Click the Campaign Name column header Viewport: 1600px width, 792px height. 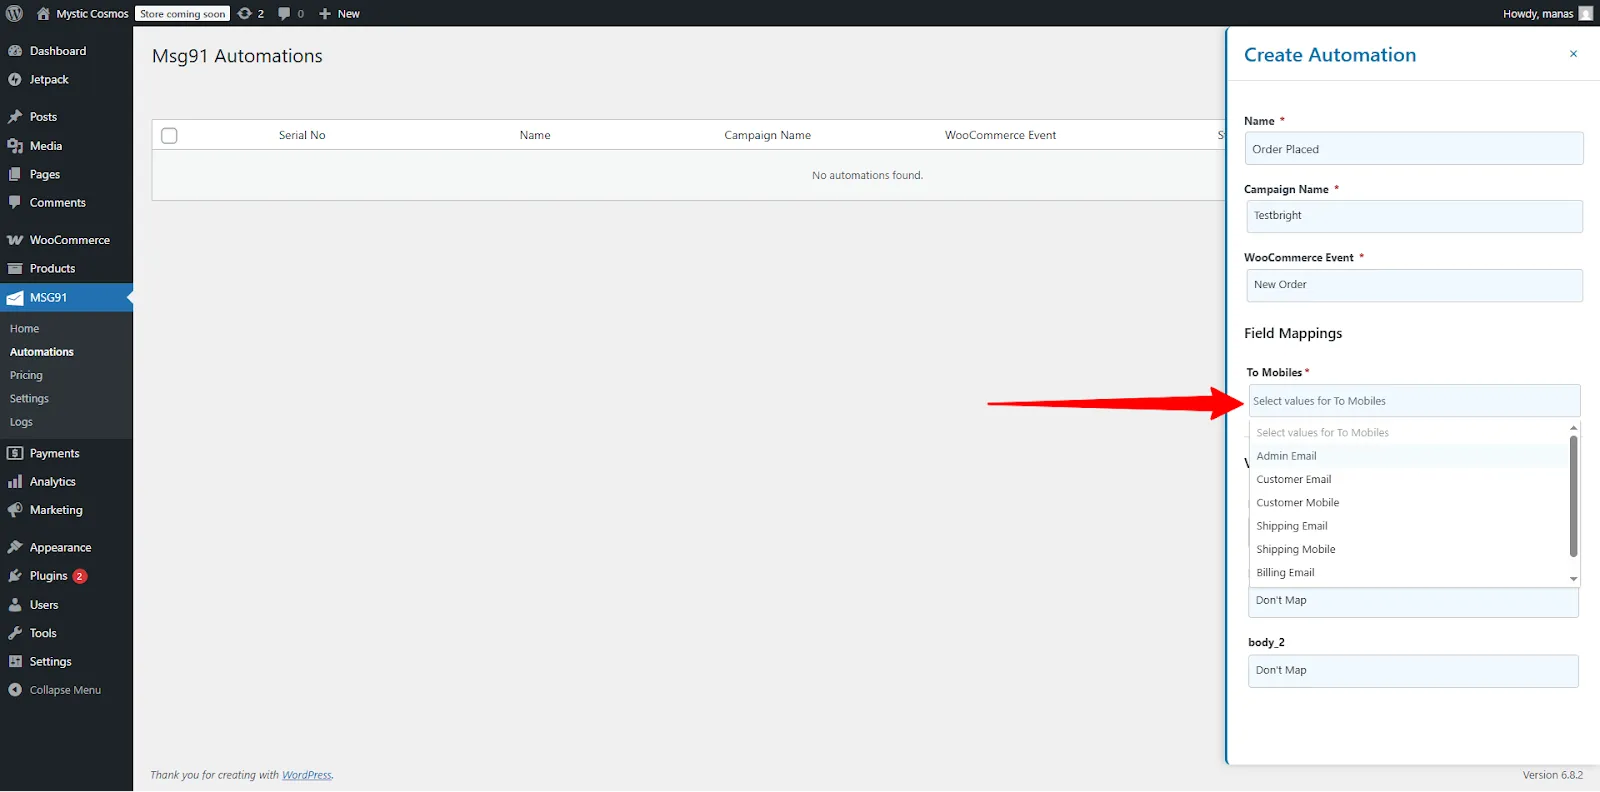(767, 135)
